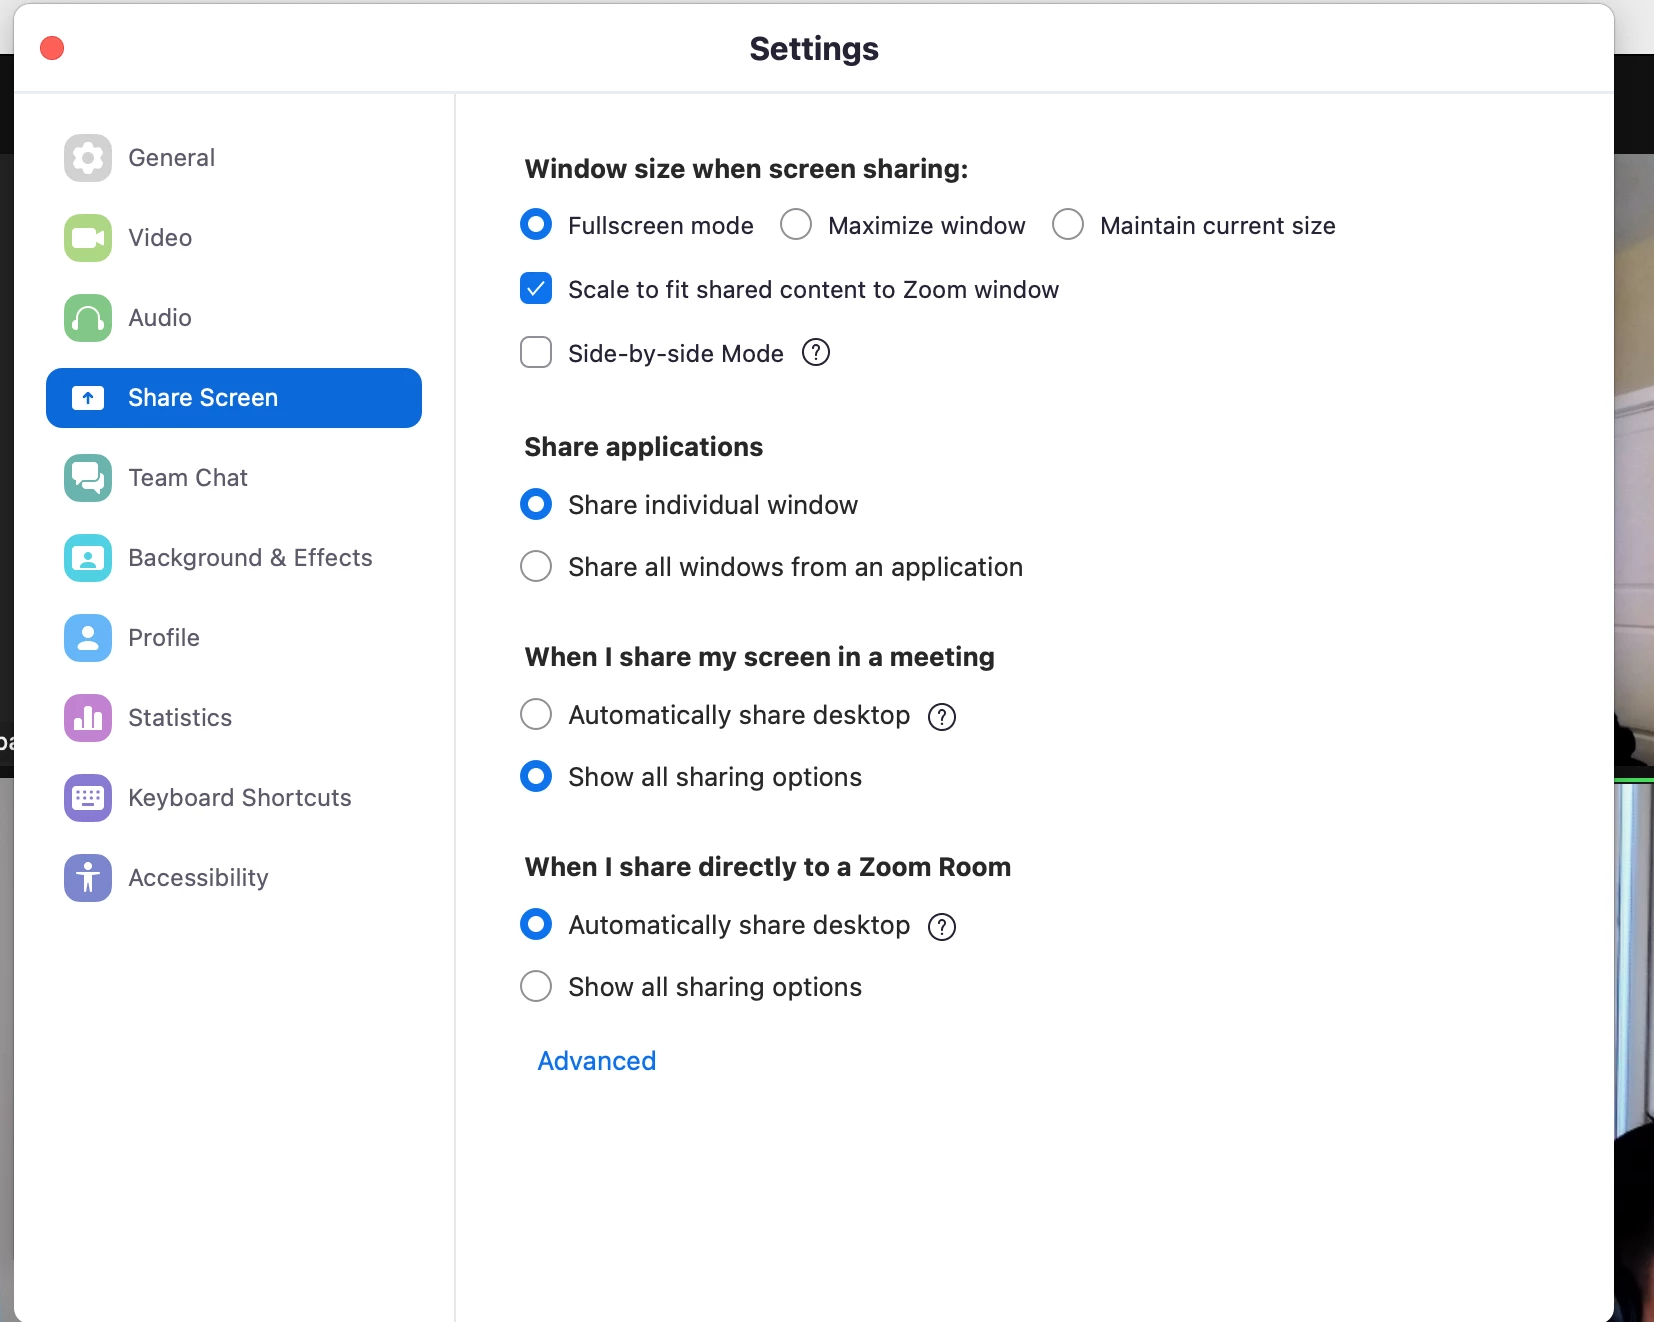The width and height of the screenshot is (1654, 1322).
Task: Open help for meeting Automatically share desktop
Action: pyautogui.click(x=942, y=717)
